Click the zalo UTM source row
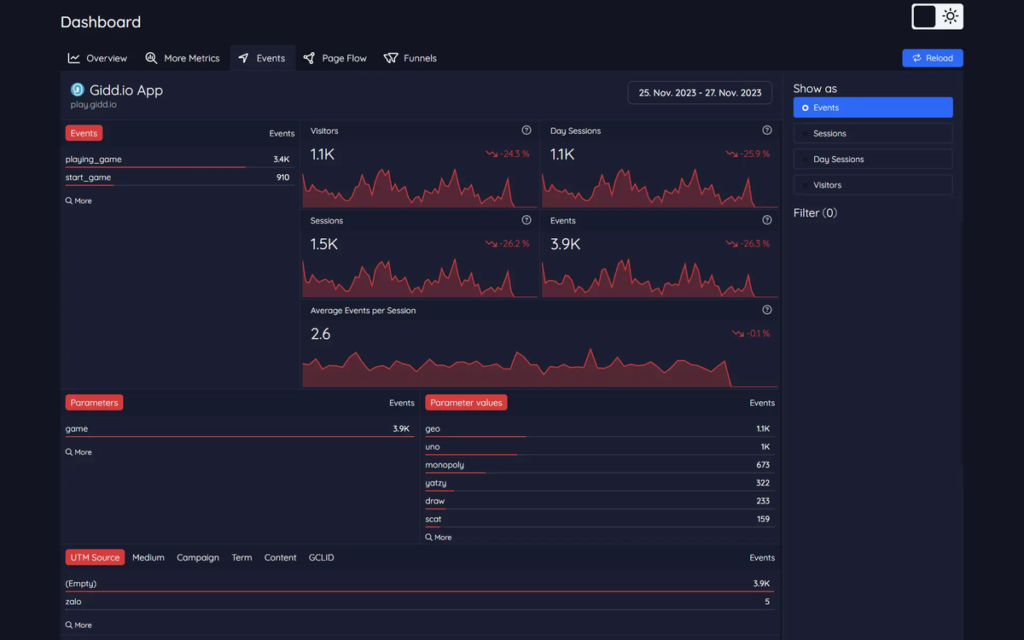Viewport: 1024px width, 640px height. [419, 601]
